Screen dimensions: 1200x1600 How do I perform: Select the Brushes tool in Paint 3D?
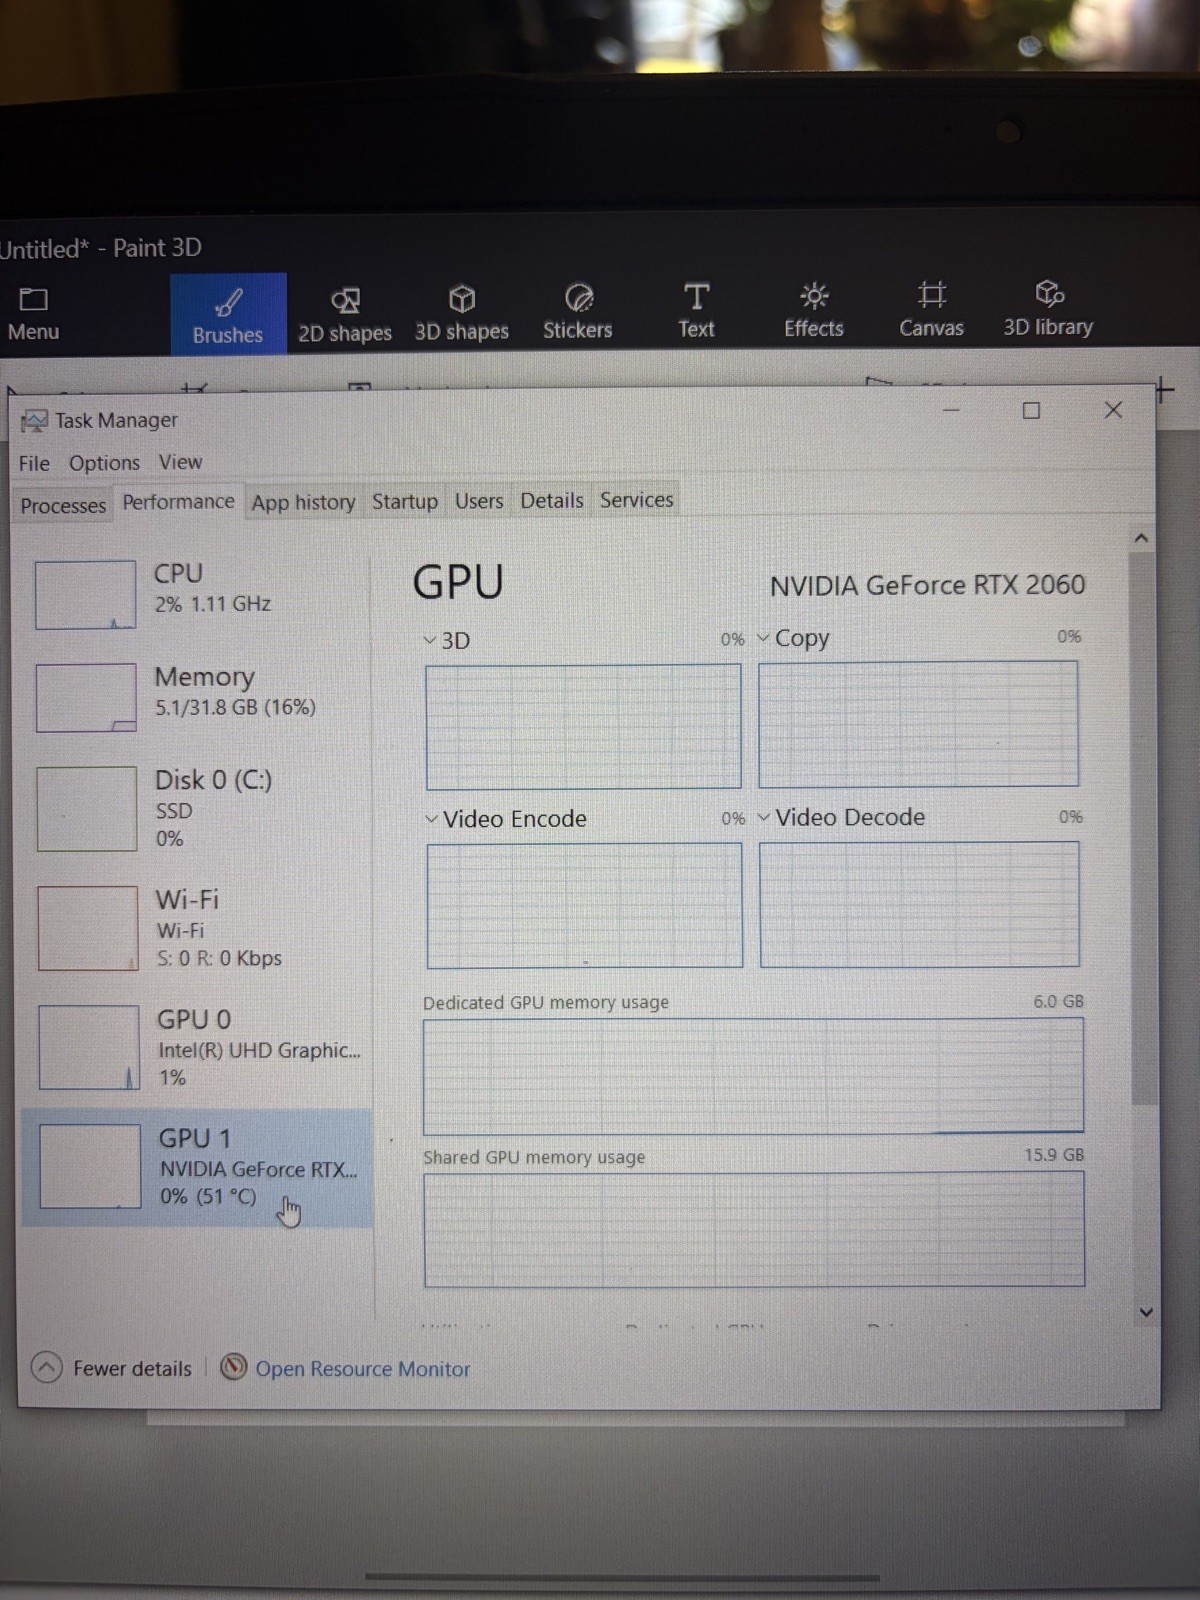point(228,314)
